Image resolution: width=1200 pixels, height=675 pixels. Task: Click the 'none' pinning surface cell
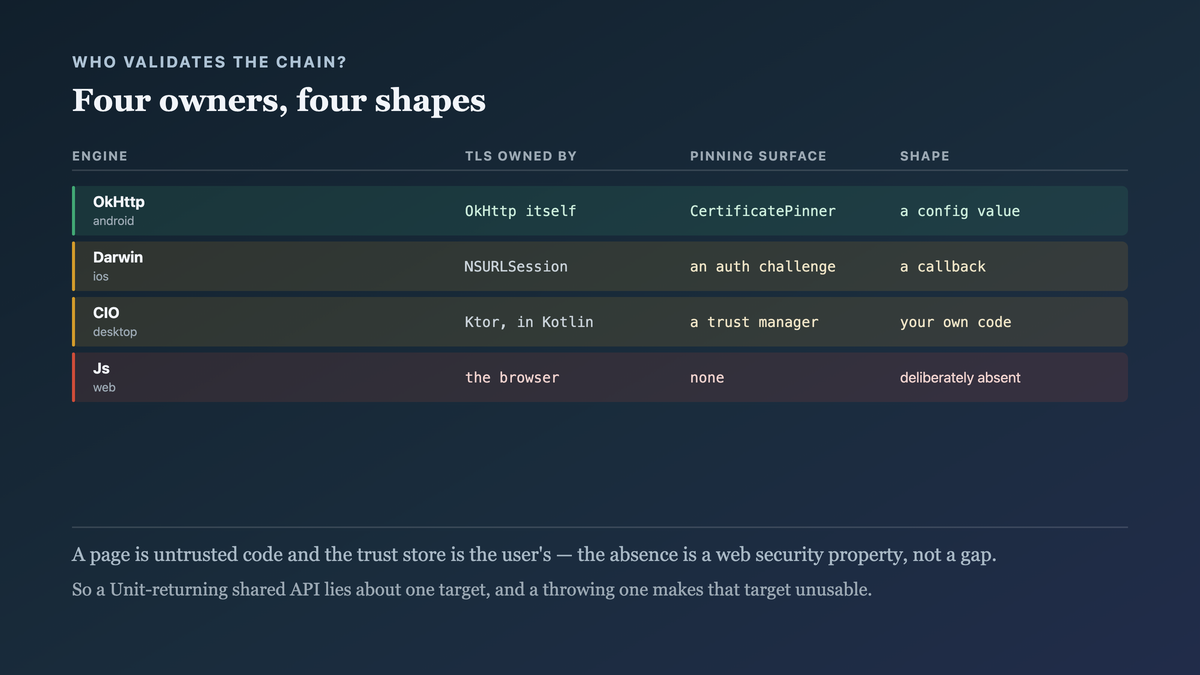(x=707, y=378)
